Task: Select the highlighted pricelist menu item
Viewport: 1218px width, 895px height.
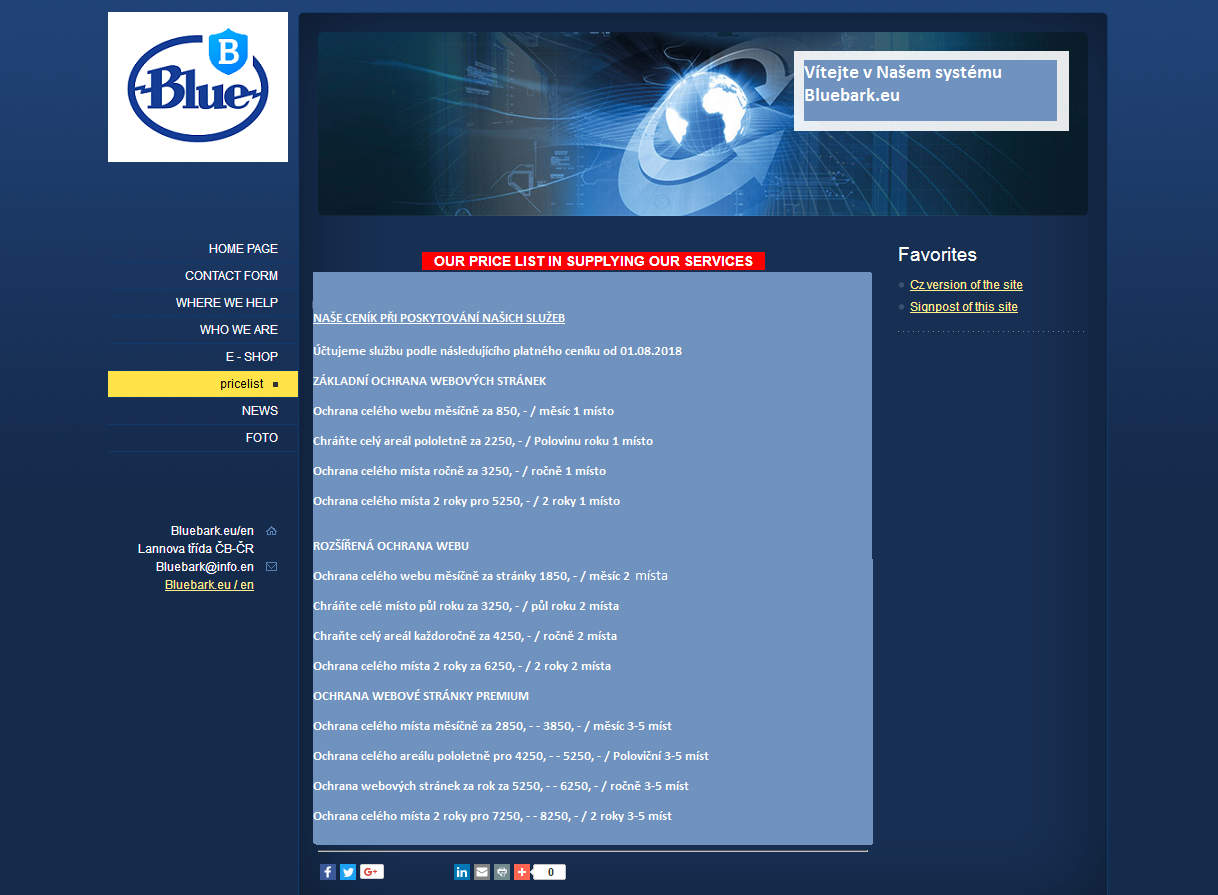Action: coord(203,384)
